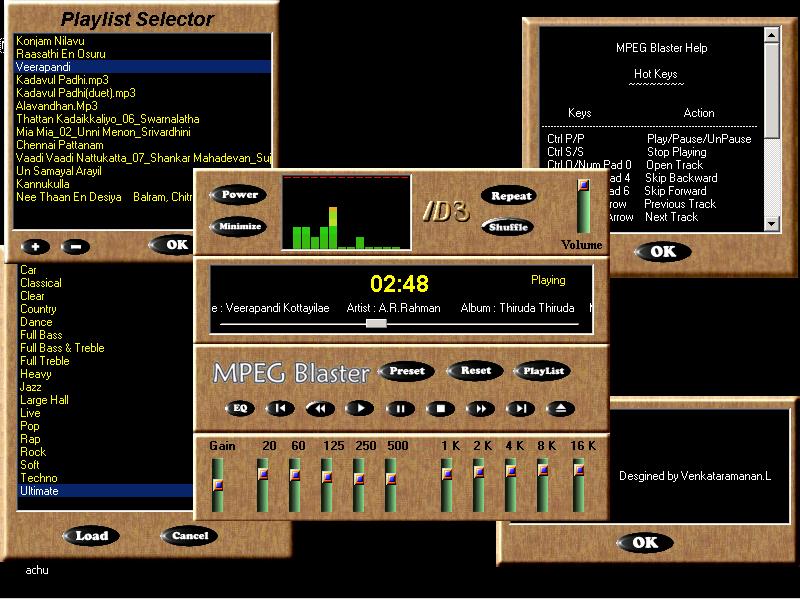This screenshot has height=600, width=800.
Task: Cancel the preset selection
Action: coord(189,536)
